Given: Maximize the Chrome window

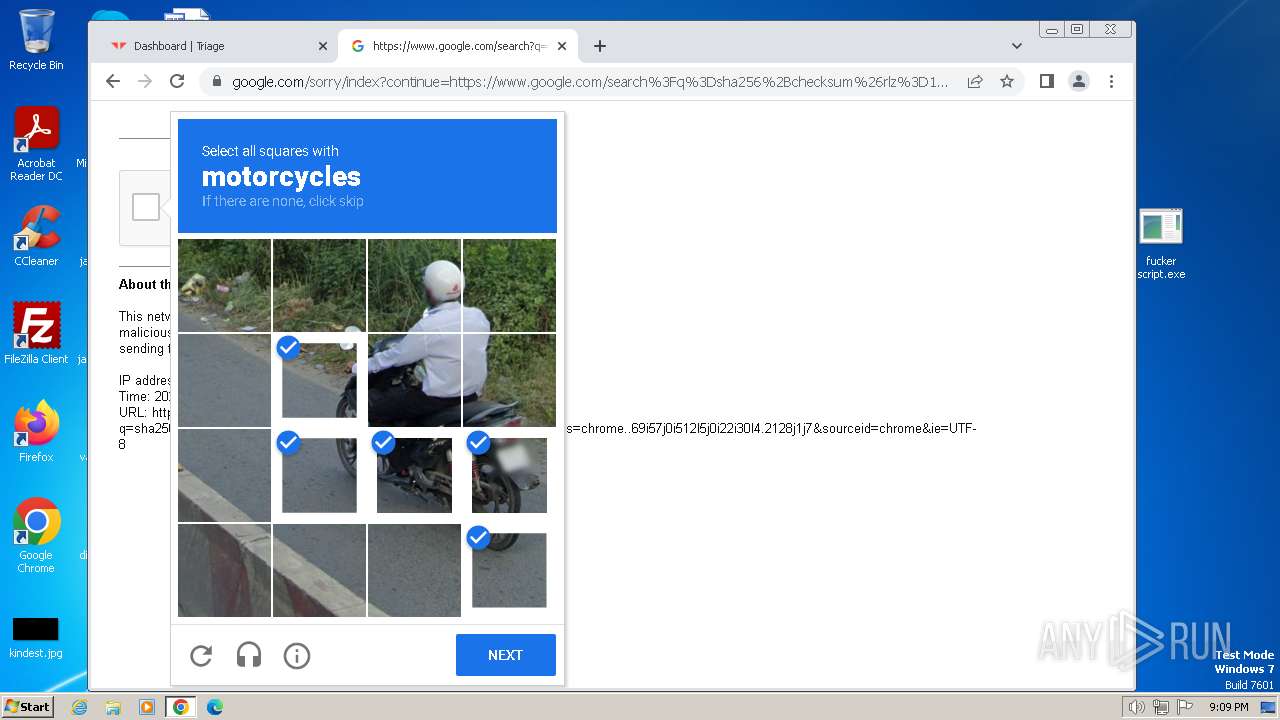Looking at the screenshot, I should [x=1077, y=29].
